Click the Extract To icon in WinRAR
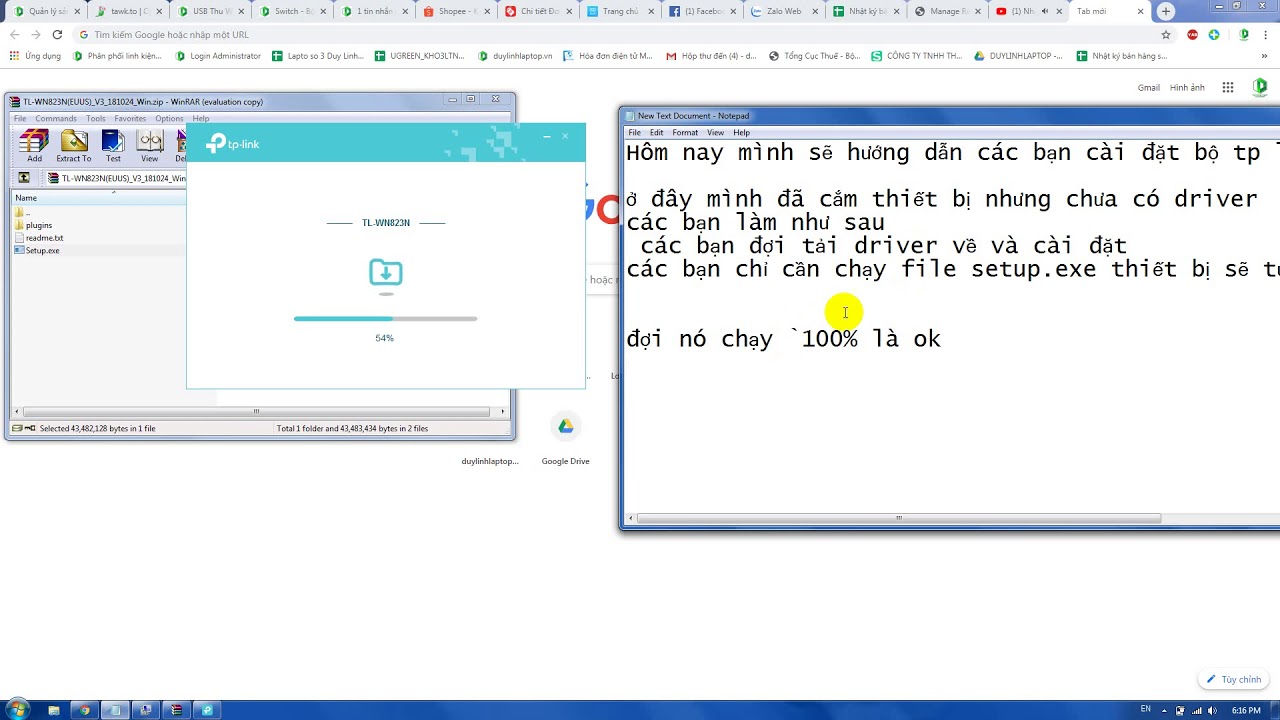The width and height of the screenshot is (1280, 720). [73, 145]
